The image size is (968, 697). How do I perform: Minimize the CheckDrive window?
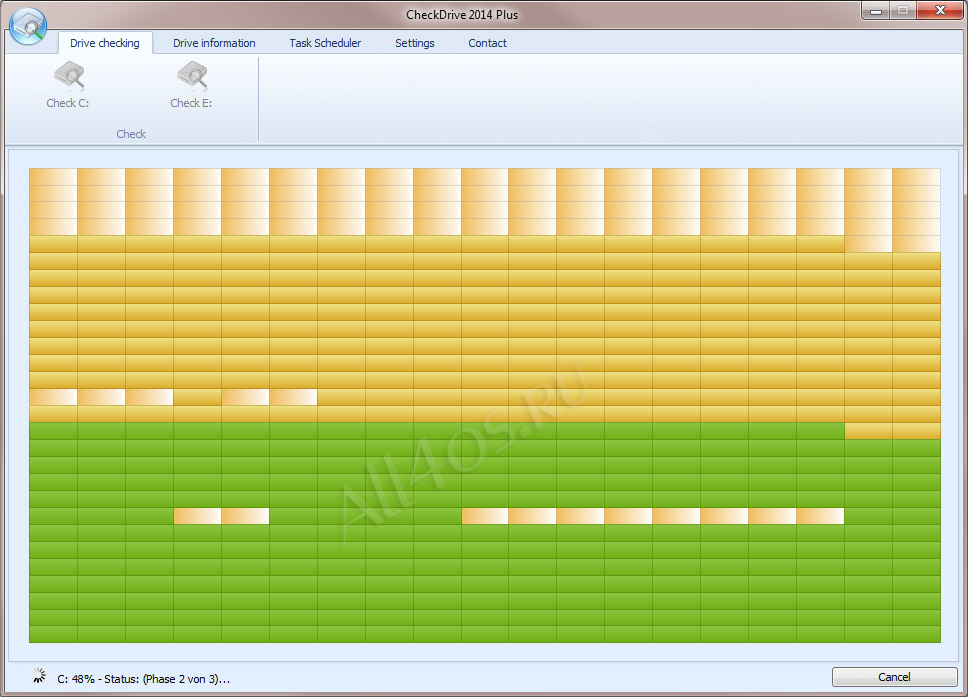coord(876,10)
